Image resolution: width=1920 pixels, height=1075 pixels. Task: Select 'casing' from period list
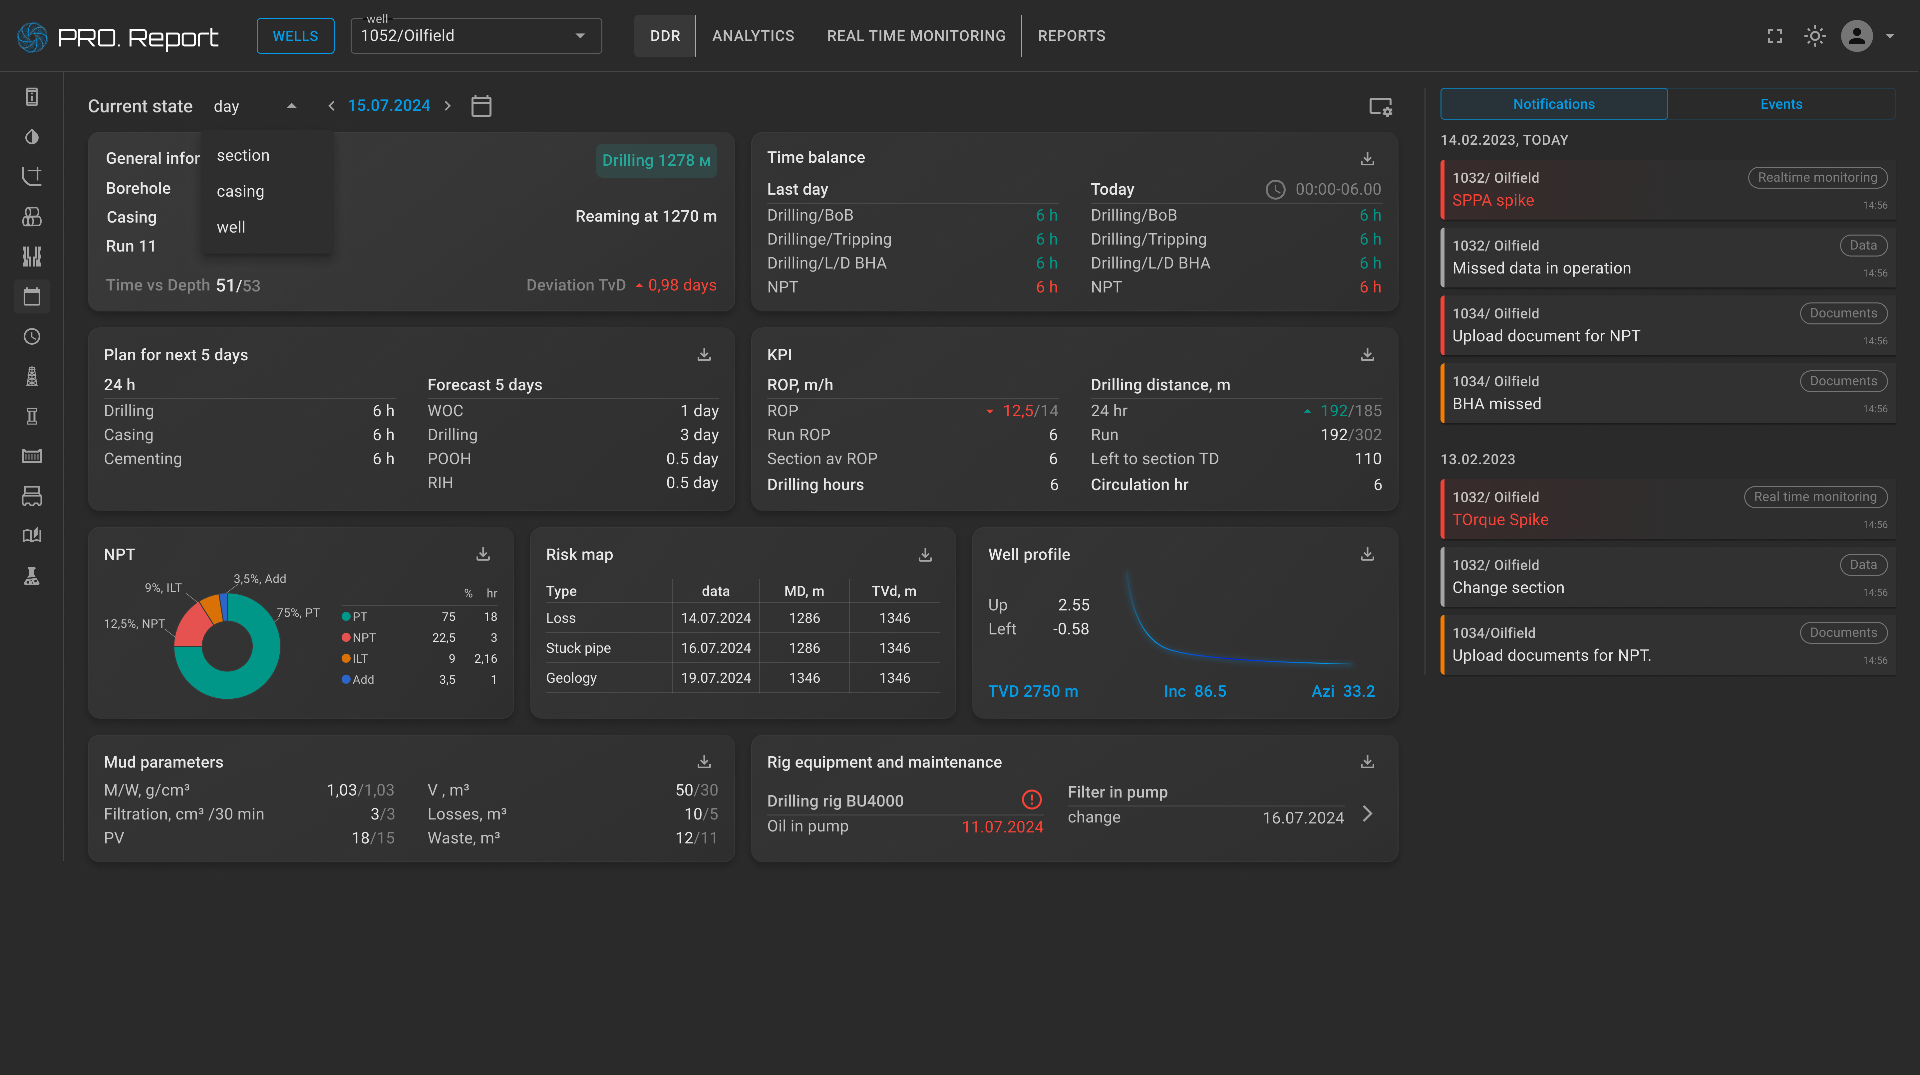pyautogui.click(x=241, y=191)
